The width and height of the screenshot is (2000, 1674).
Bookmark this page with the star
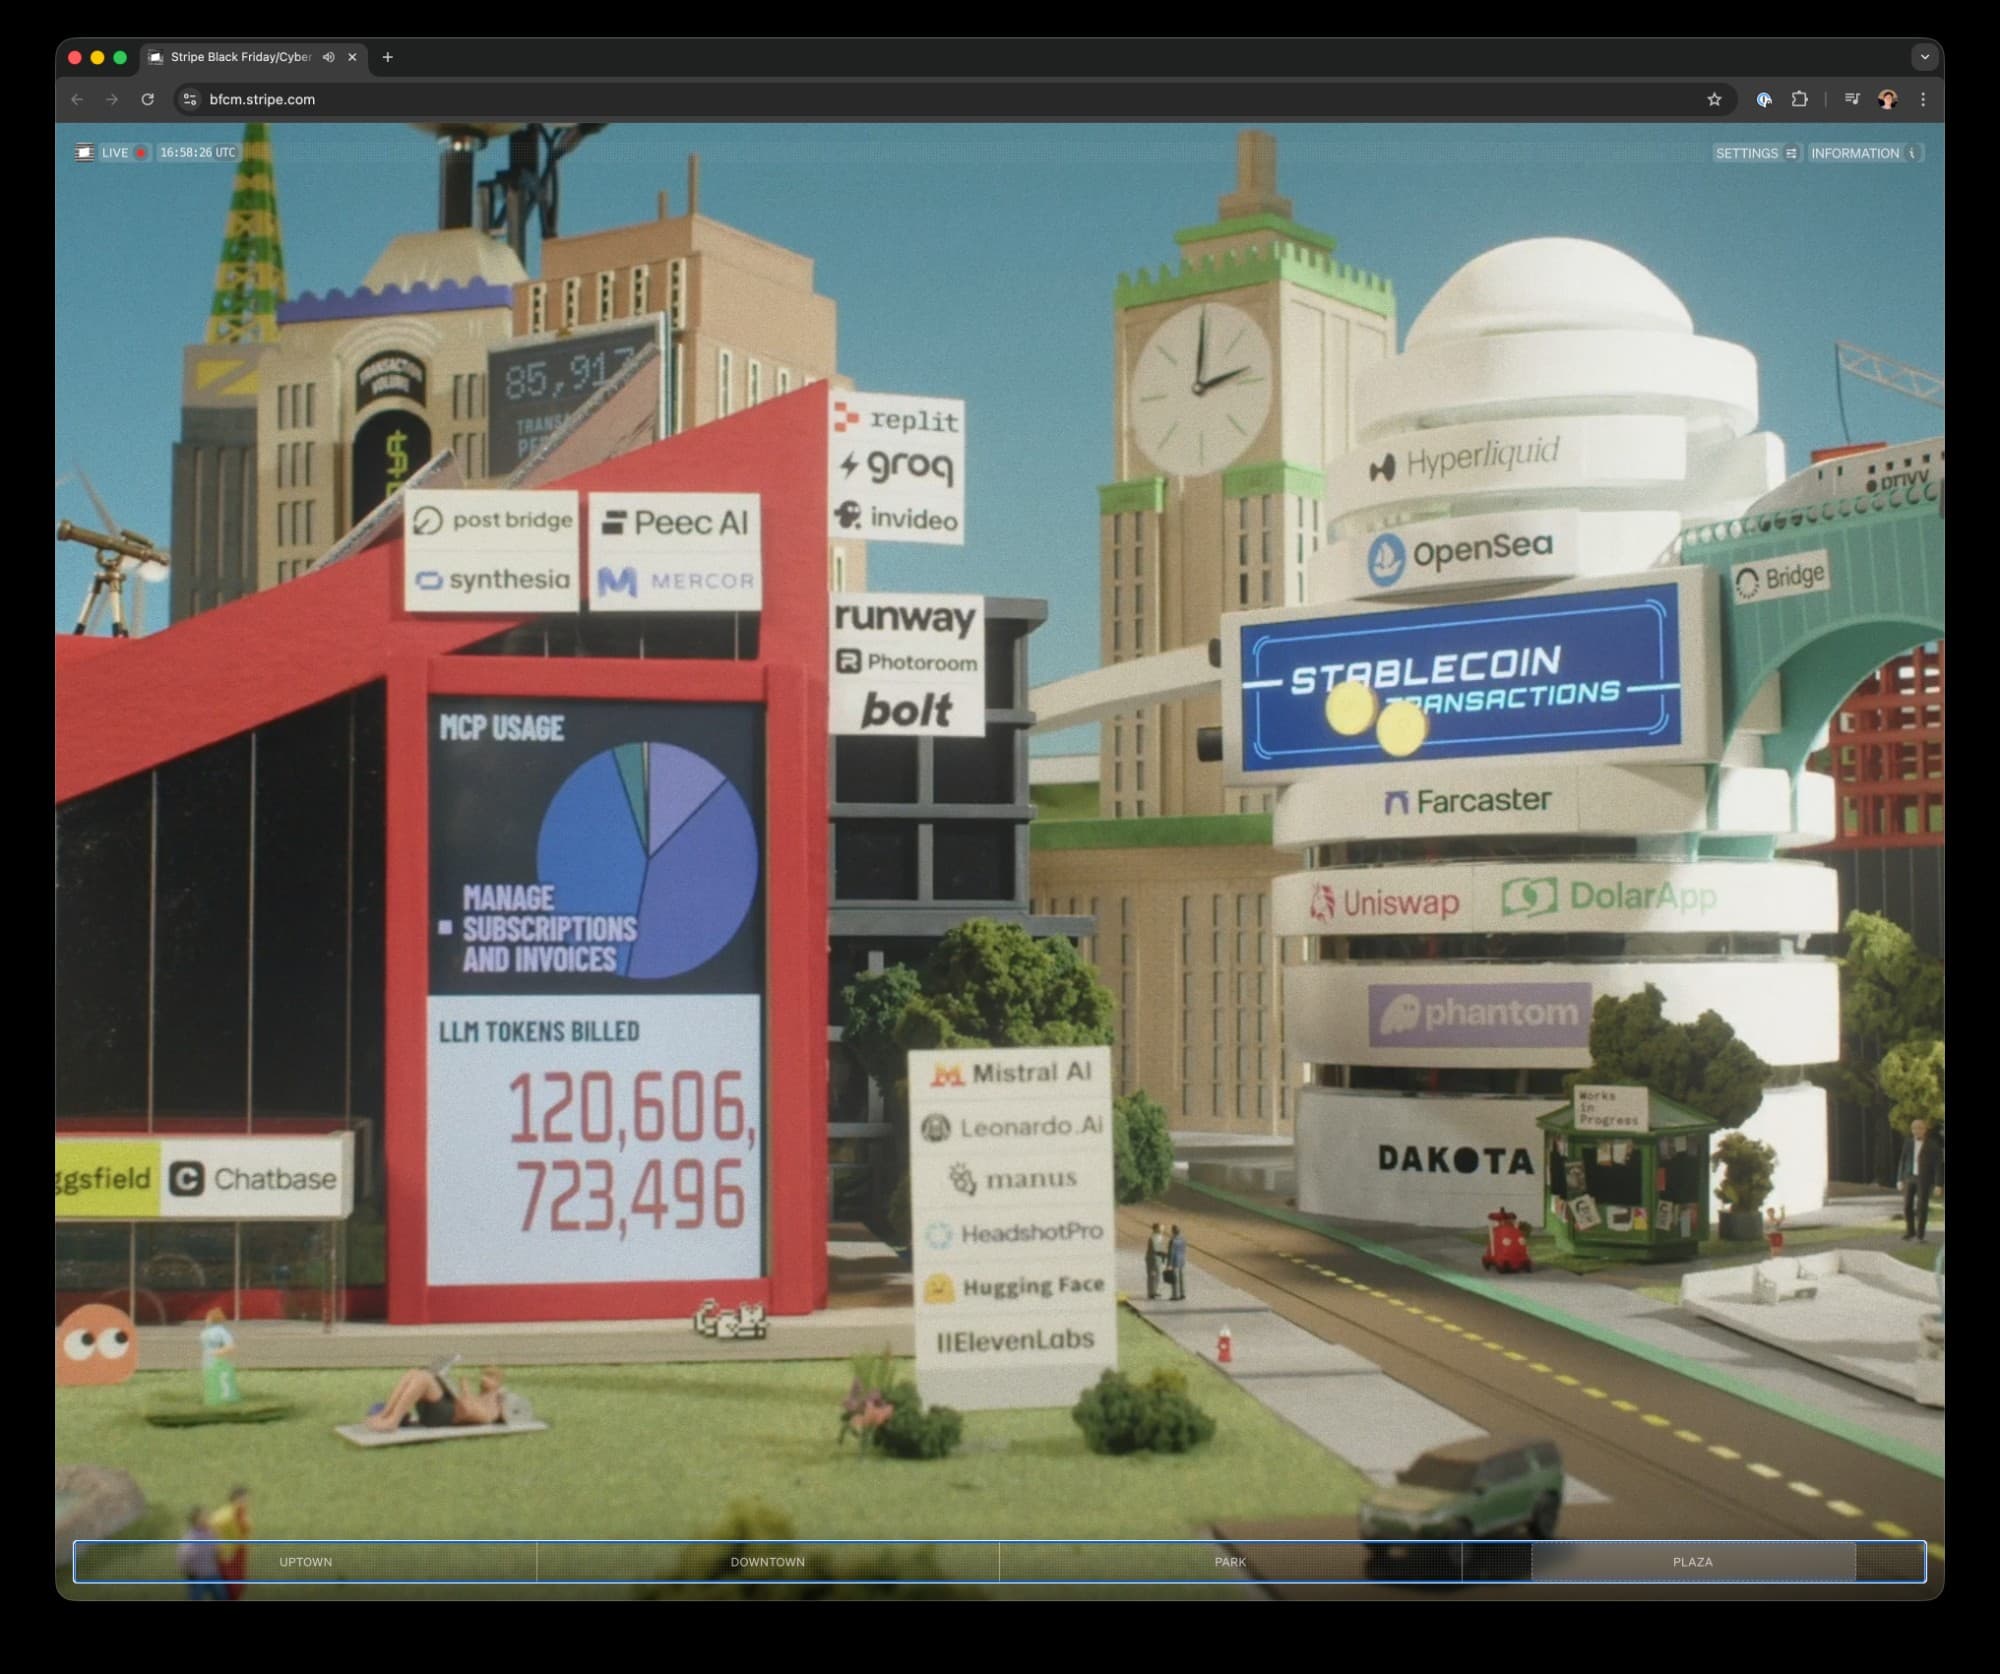(1714, 99)
